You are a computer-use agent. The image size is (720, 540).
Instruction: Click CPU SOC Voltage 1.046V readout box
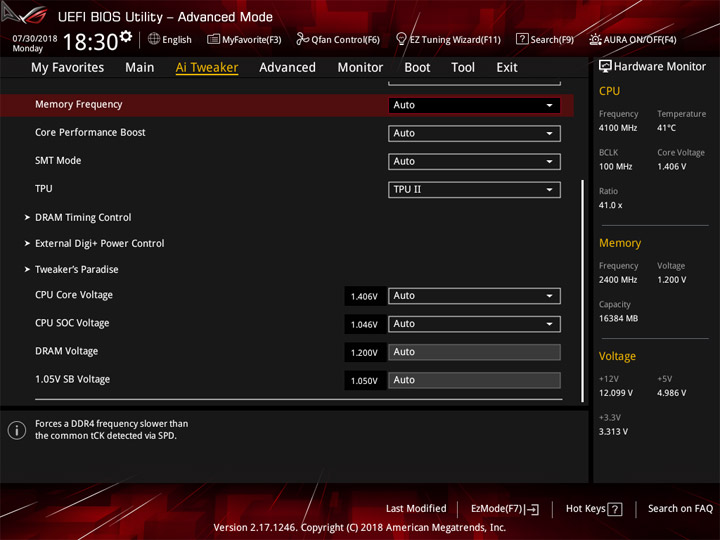[x=365, y=325]
